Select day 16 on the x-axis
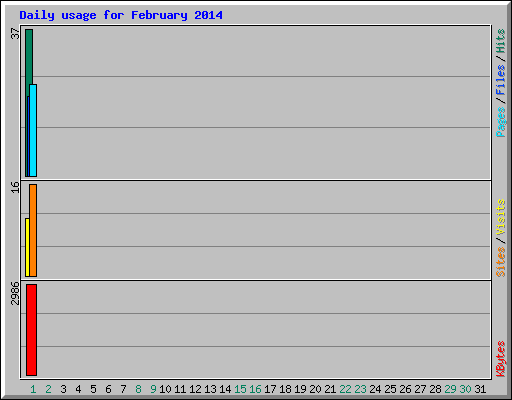The image size is (512, 400). point(255,389)
